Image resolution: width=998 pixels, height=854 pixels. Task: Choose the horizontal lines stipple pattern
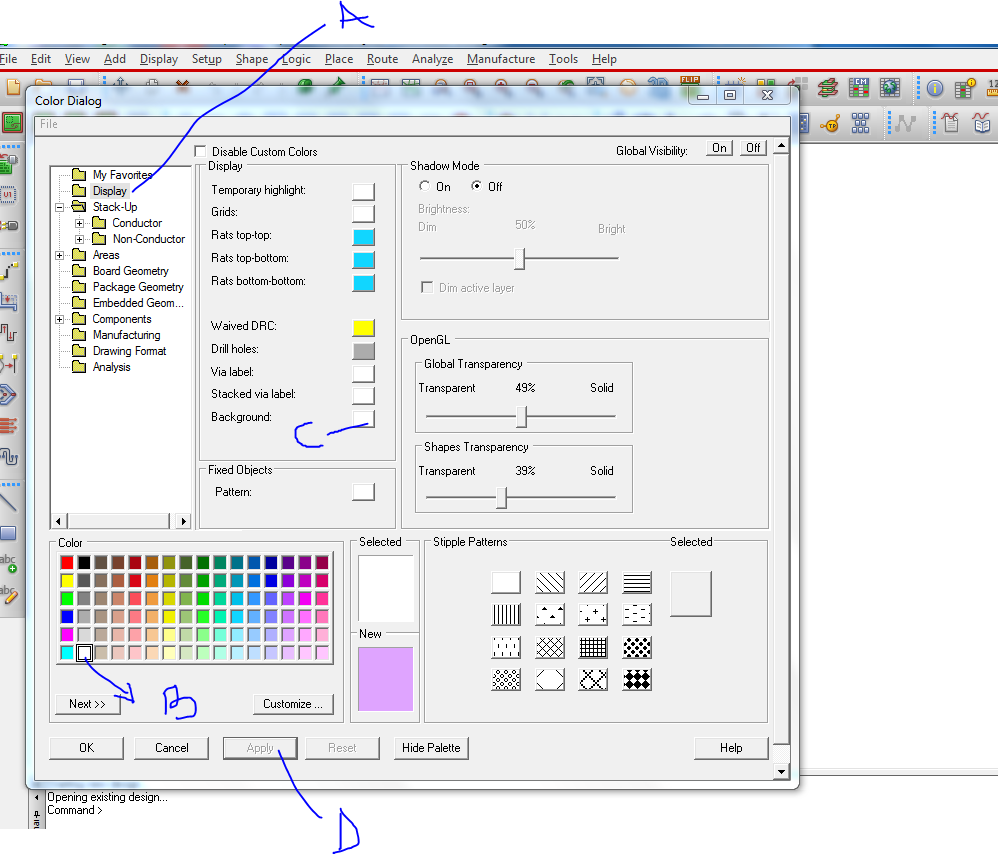click(636, 582)
